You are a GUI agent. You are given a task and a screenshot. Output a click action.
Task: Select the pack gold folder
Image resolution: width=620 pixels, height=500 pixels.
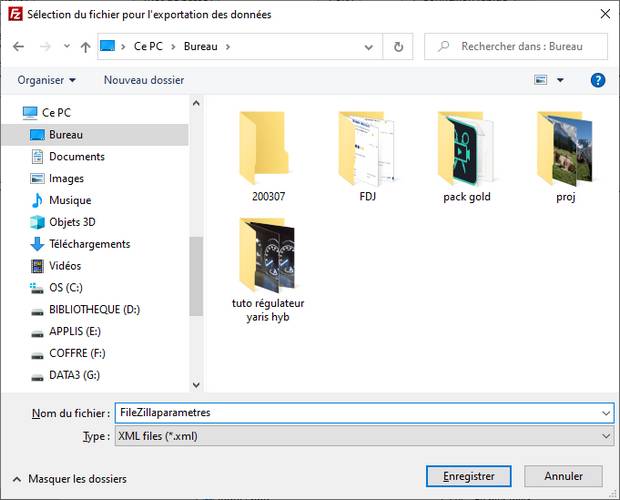(467, 157)
